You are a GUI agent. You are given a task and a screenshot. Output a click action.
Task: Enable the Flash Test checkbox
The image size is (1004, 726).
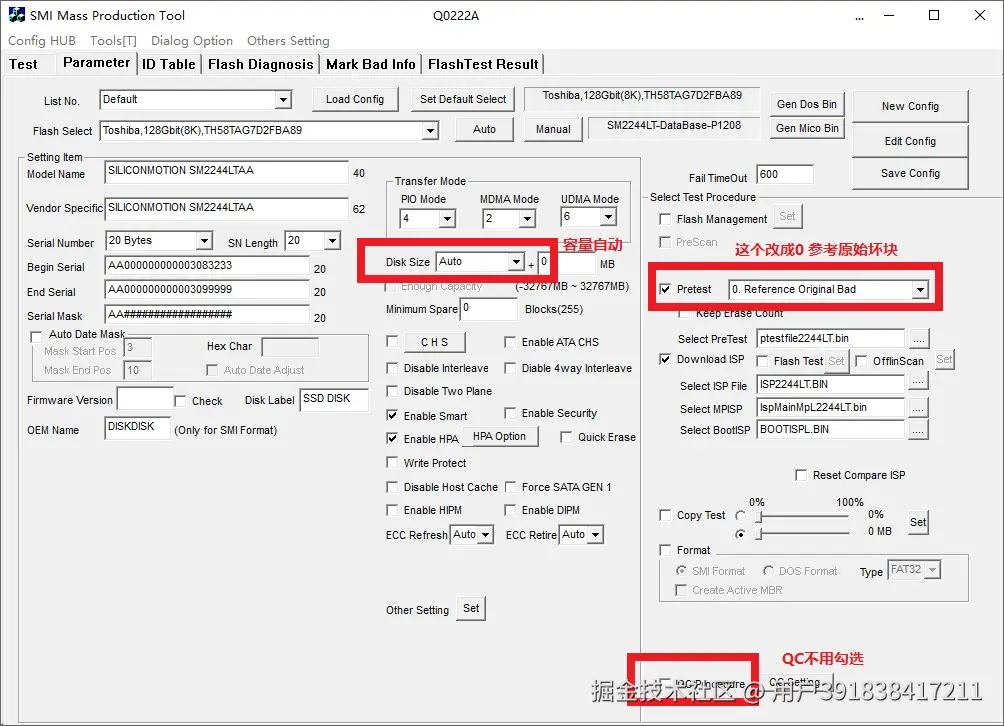(x=762, y=361)
